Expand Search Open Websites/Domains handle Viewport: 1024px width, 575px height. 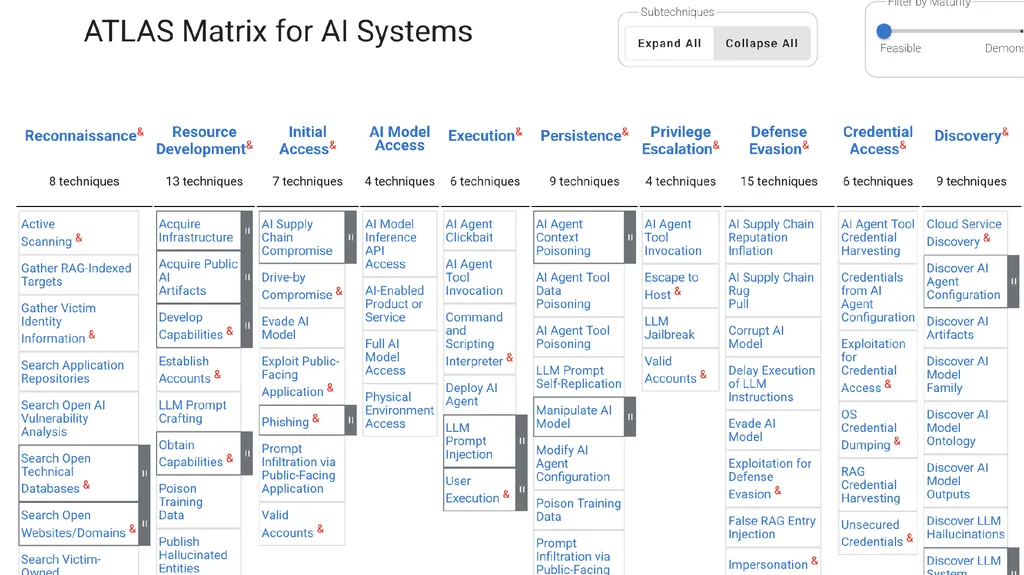click(144, 524)
